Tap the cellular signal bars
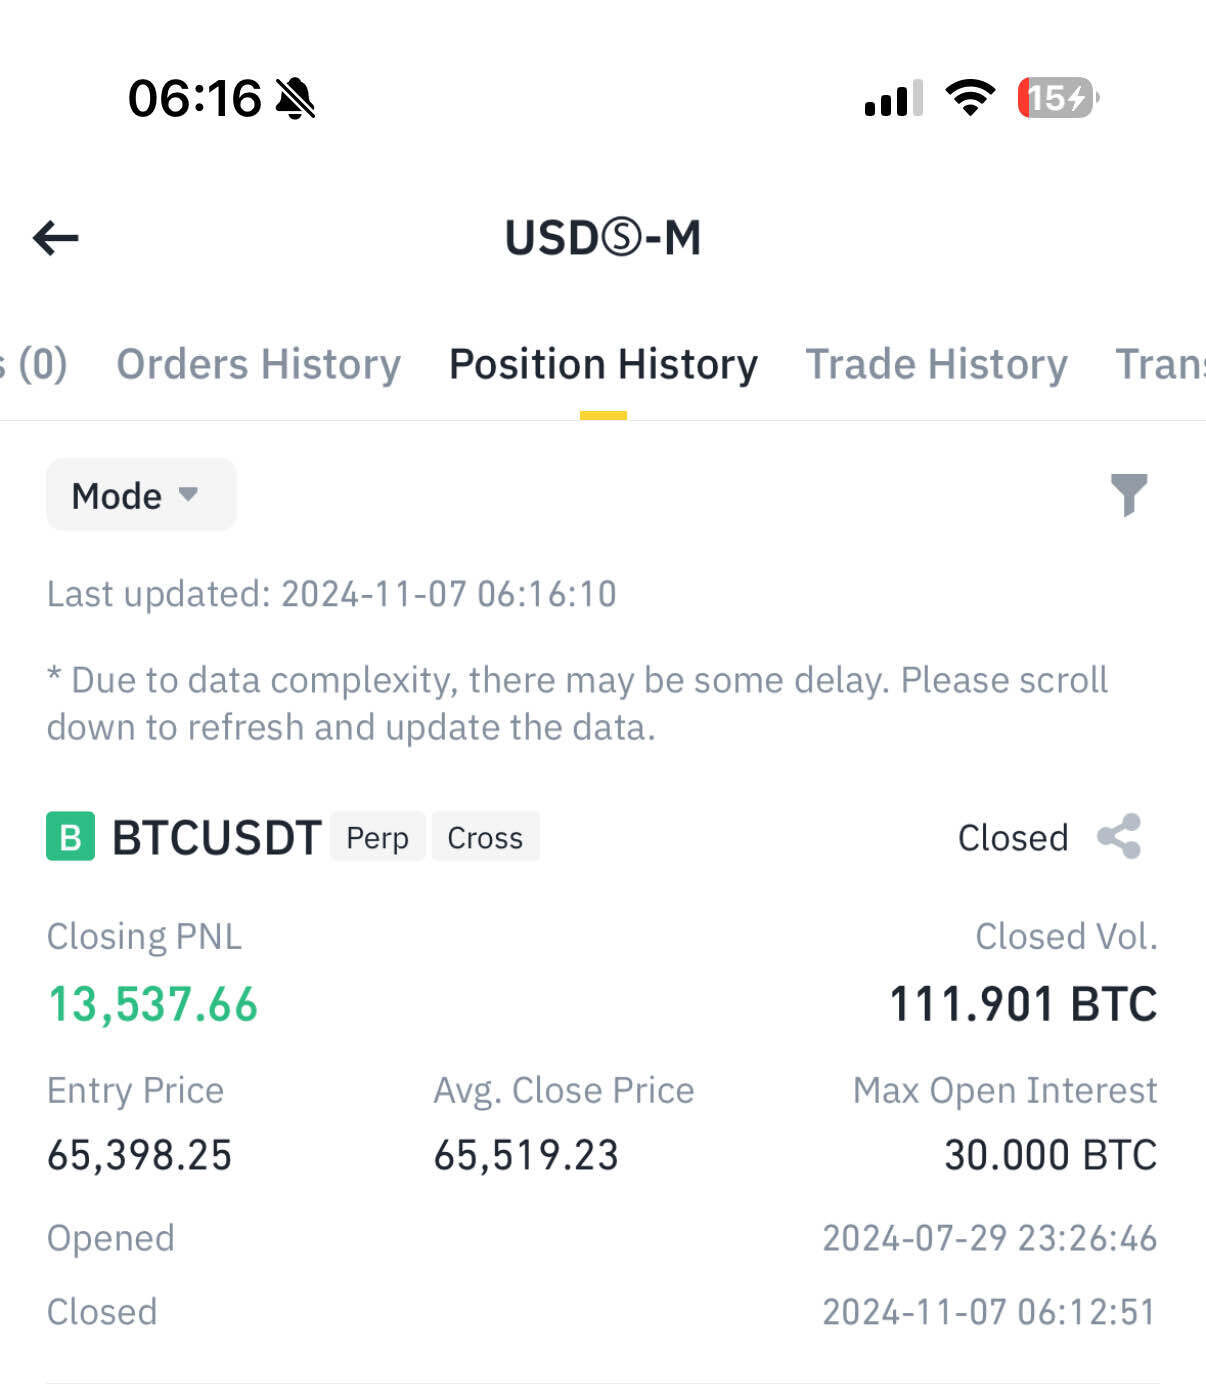 click(893, 99)
